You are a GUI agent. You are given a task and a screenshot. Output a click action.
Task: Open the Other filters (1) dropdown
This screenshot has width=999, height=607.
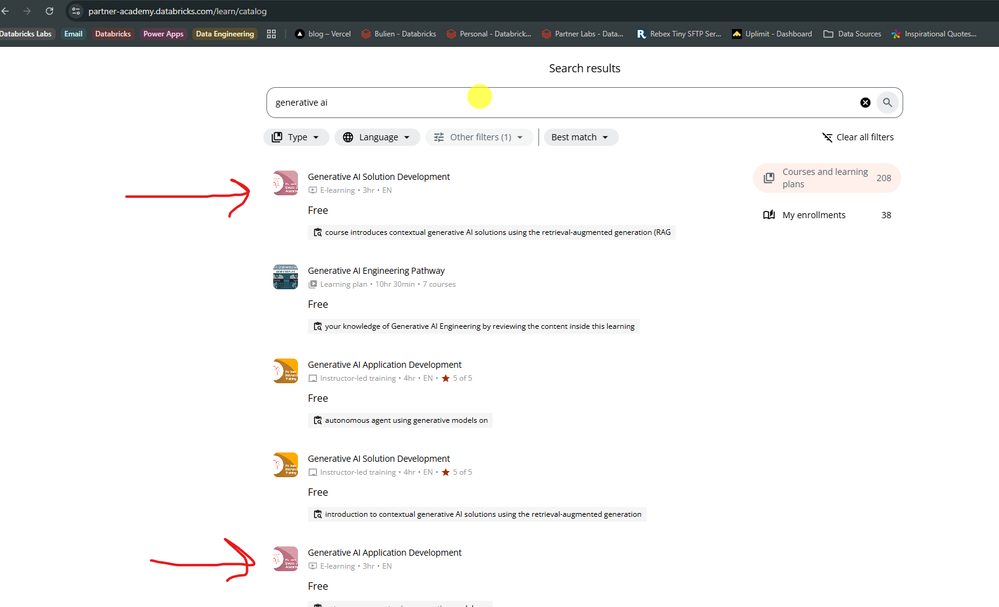(479, 137)
